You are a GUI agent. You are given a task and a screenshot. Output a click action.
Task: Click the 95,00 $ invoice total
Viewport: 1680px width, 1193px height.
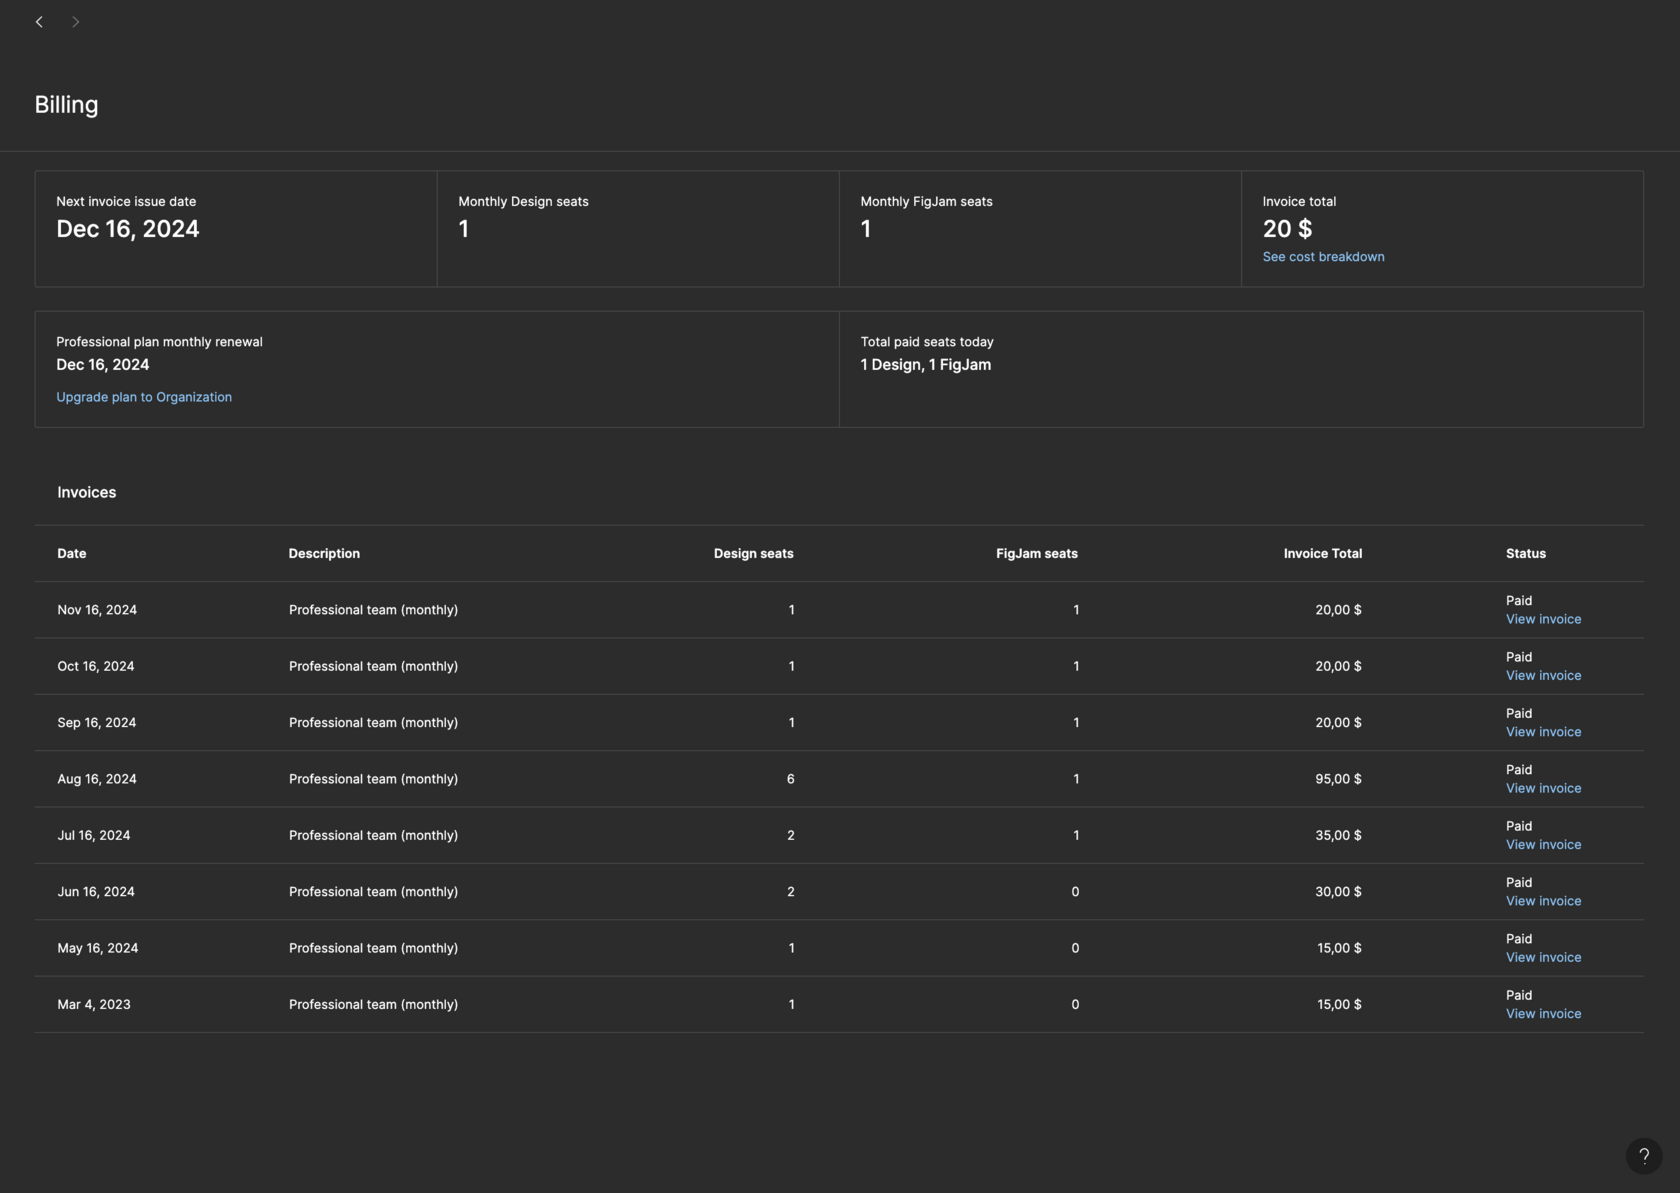coord(1338,779)
